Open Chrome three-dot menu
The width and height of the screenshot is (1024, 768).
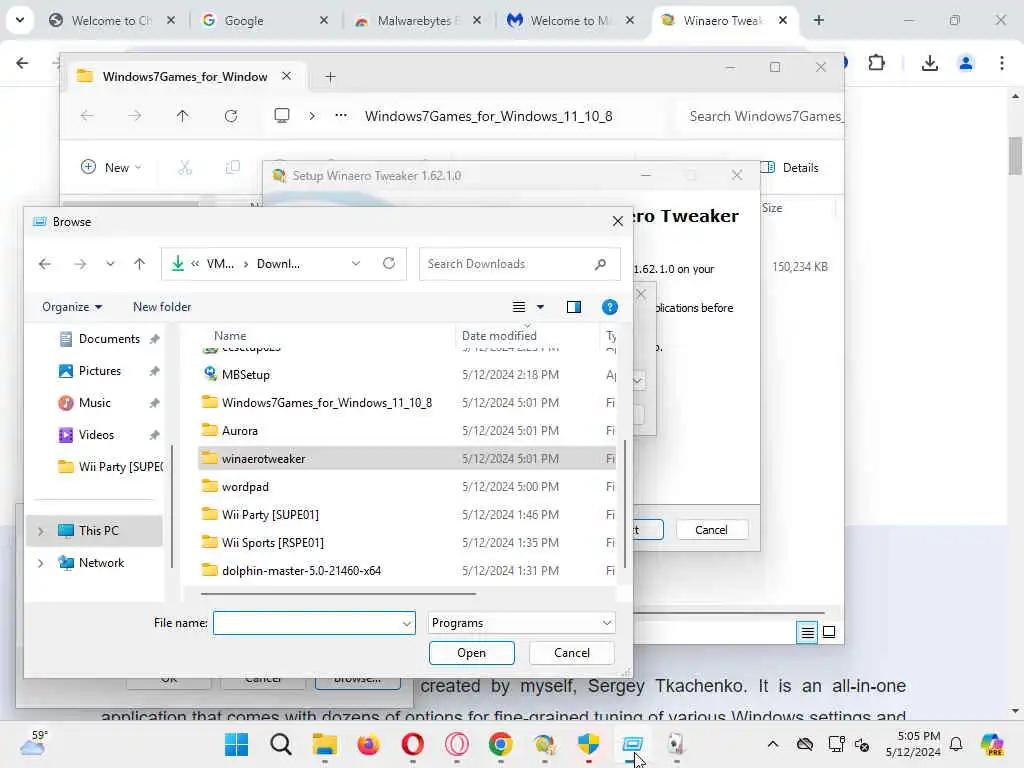click(x=1002, y=63)
